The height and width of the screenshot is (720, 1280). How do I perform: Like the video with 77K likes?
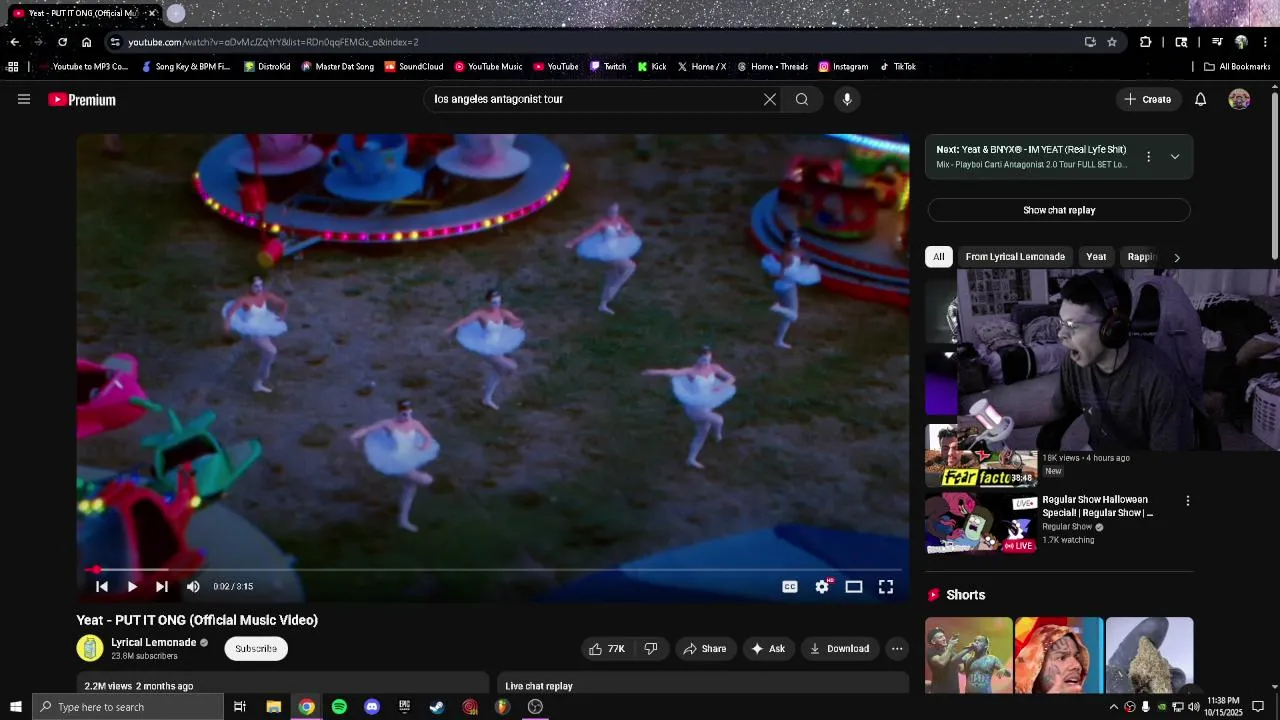tap(607, 649)
